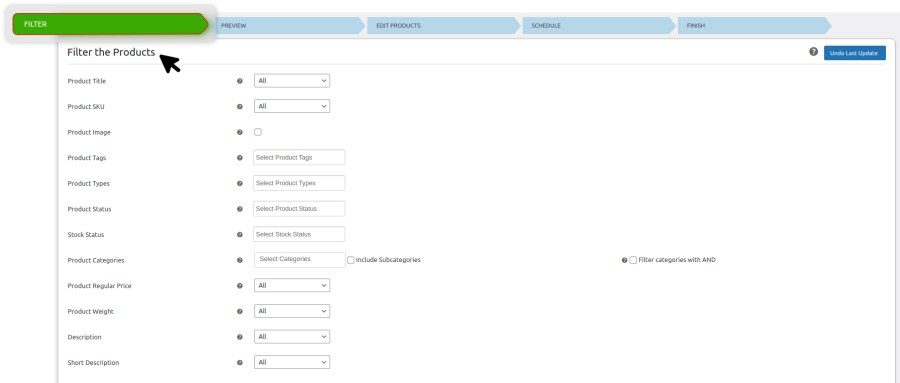Open the Short Description dropdown

click(x=292, y=362)
